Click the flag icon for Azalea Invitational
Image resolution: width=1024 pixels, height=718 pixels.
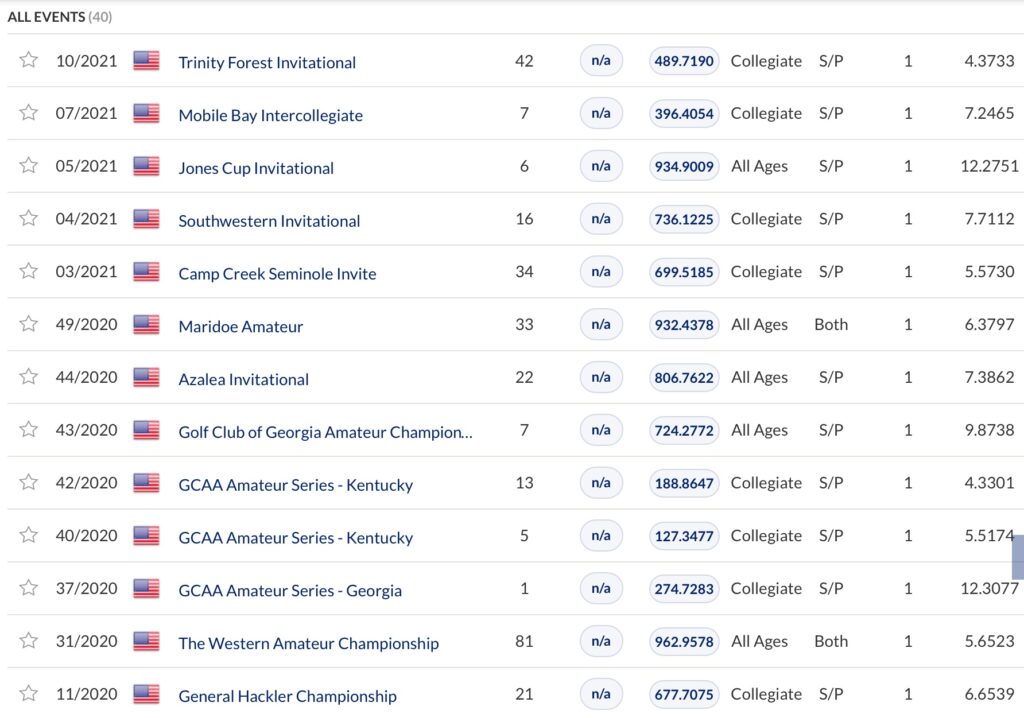point(146,377)
